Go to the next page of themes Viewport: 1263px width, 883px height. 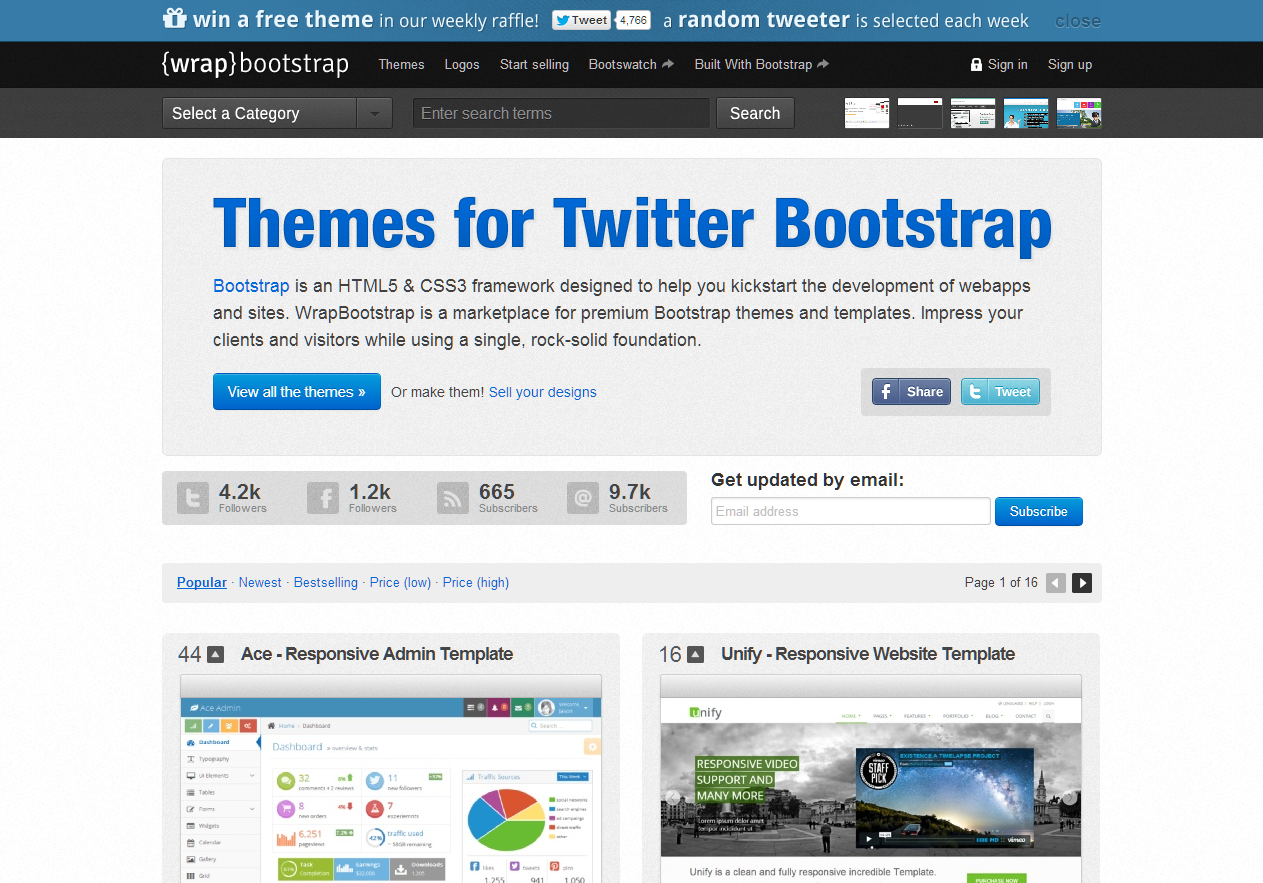(1082, 583)
